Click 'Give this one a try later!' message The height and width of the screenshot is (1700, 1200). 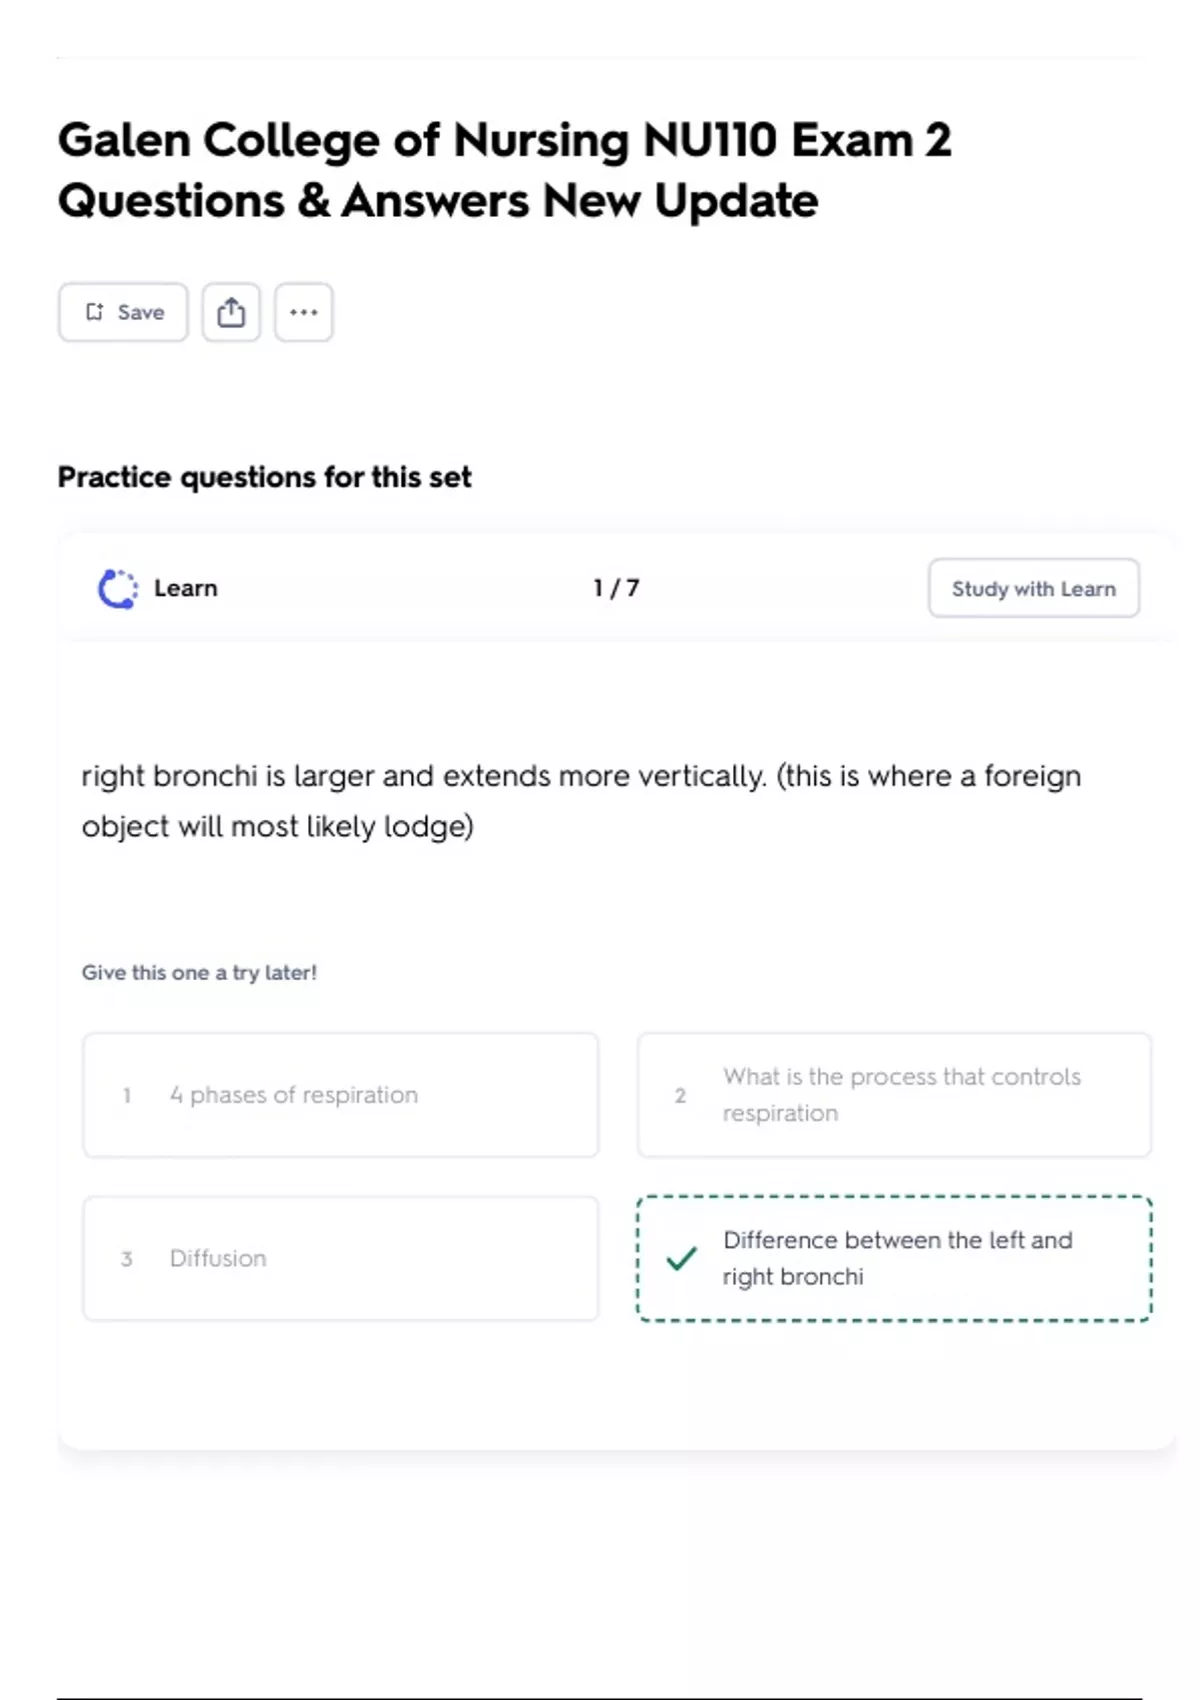(x=199, y=972)
